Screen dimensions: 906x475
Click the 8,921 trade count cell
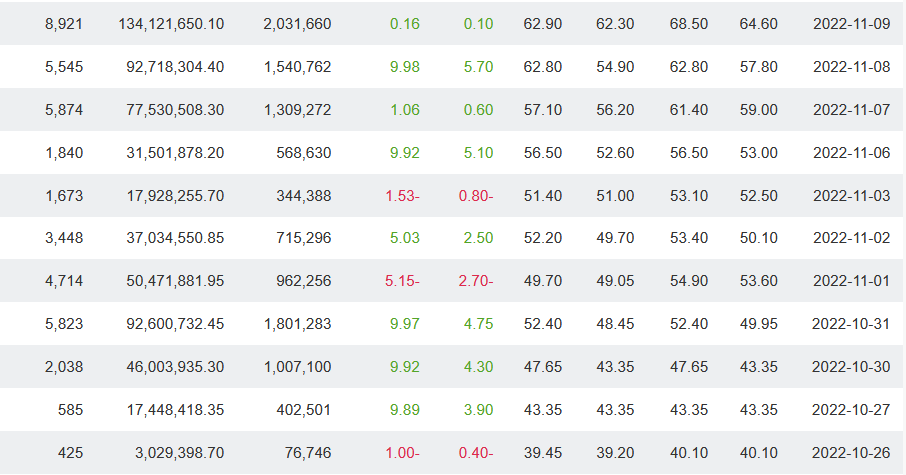pos(64,23)
